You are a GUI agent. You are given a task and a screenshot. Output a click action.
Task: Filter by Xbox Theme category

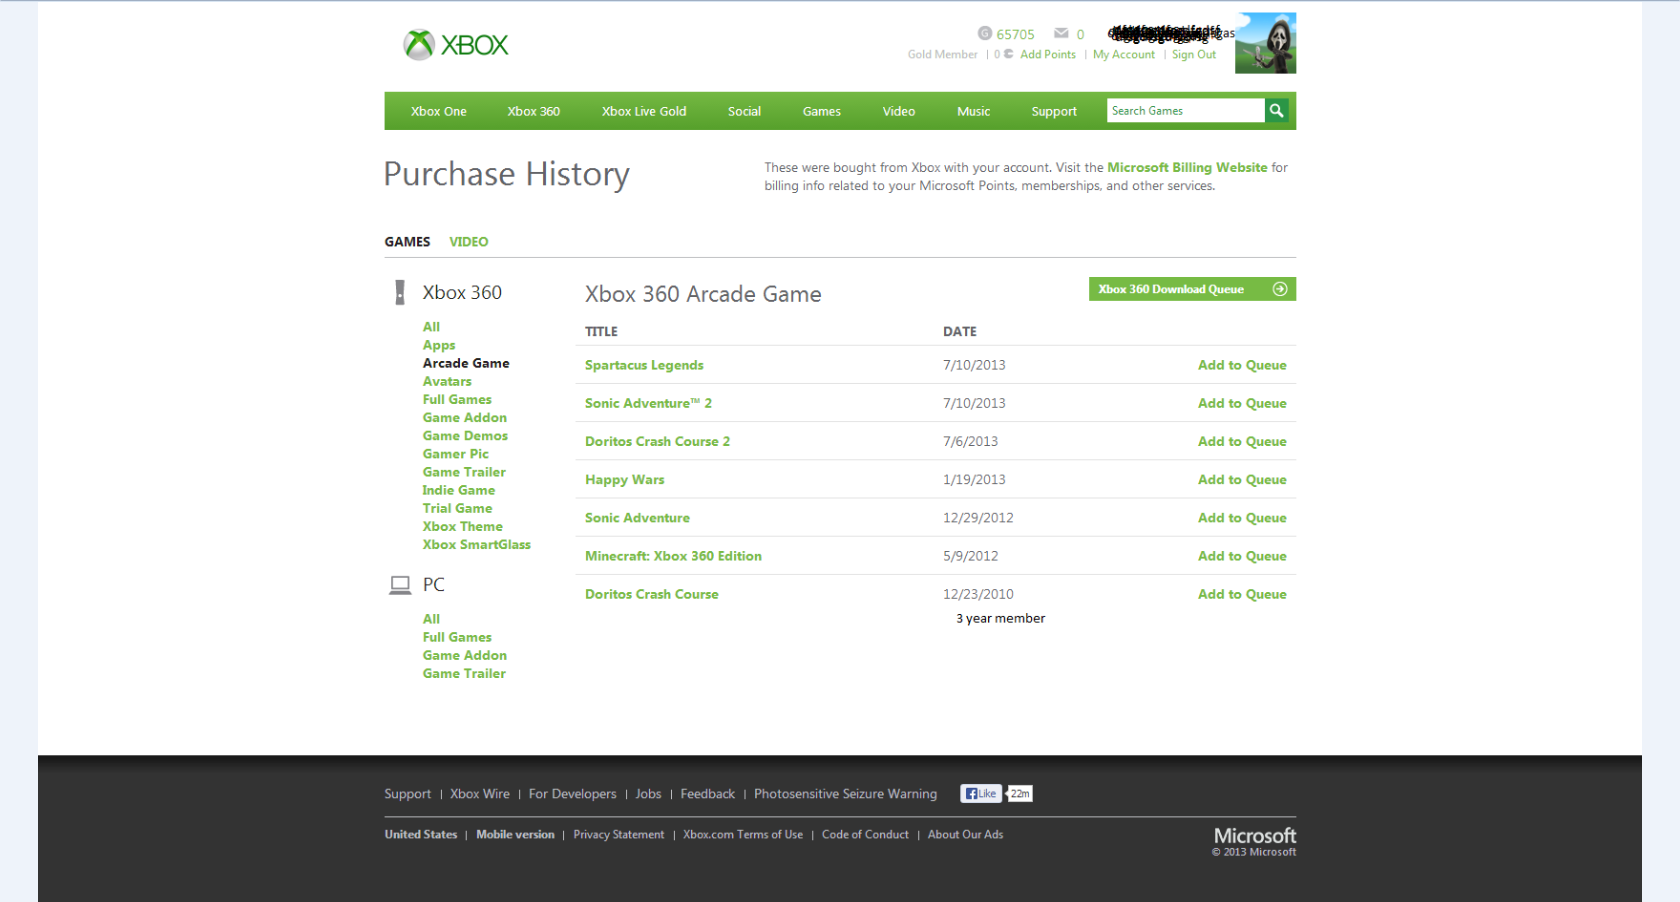coord(463,526)
